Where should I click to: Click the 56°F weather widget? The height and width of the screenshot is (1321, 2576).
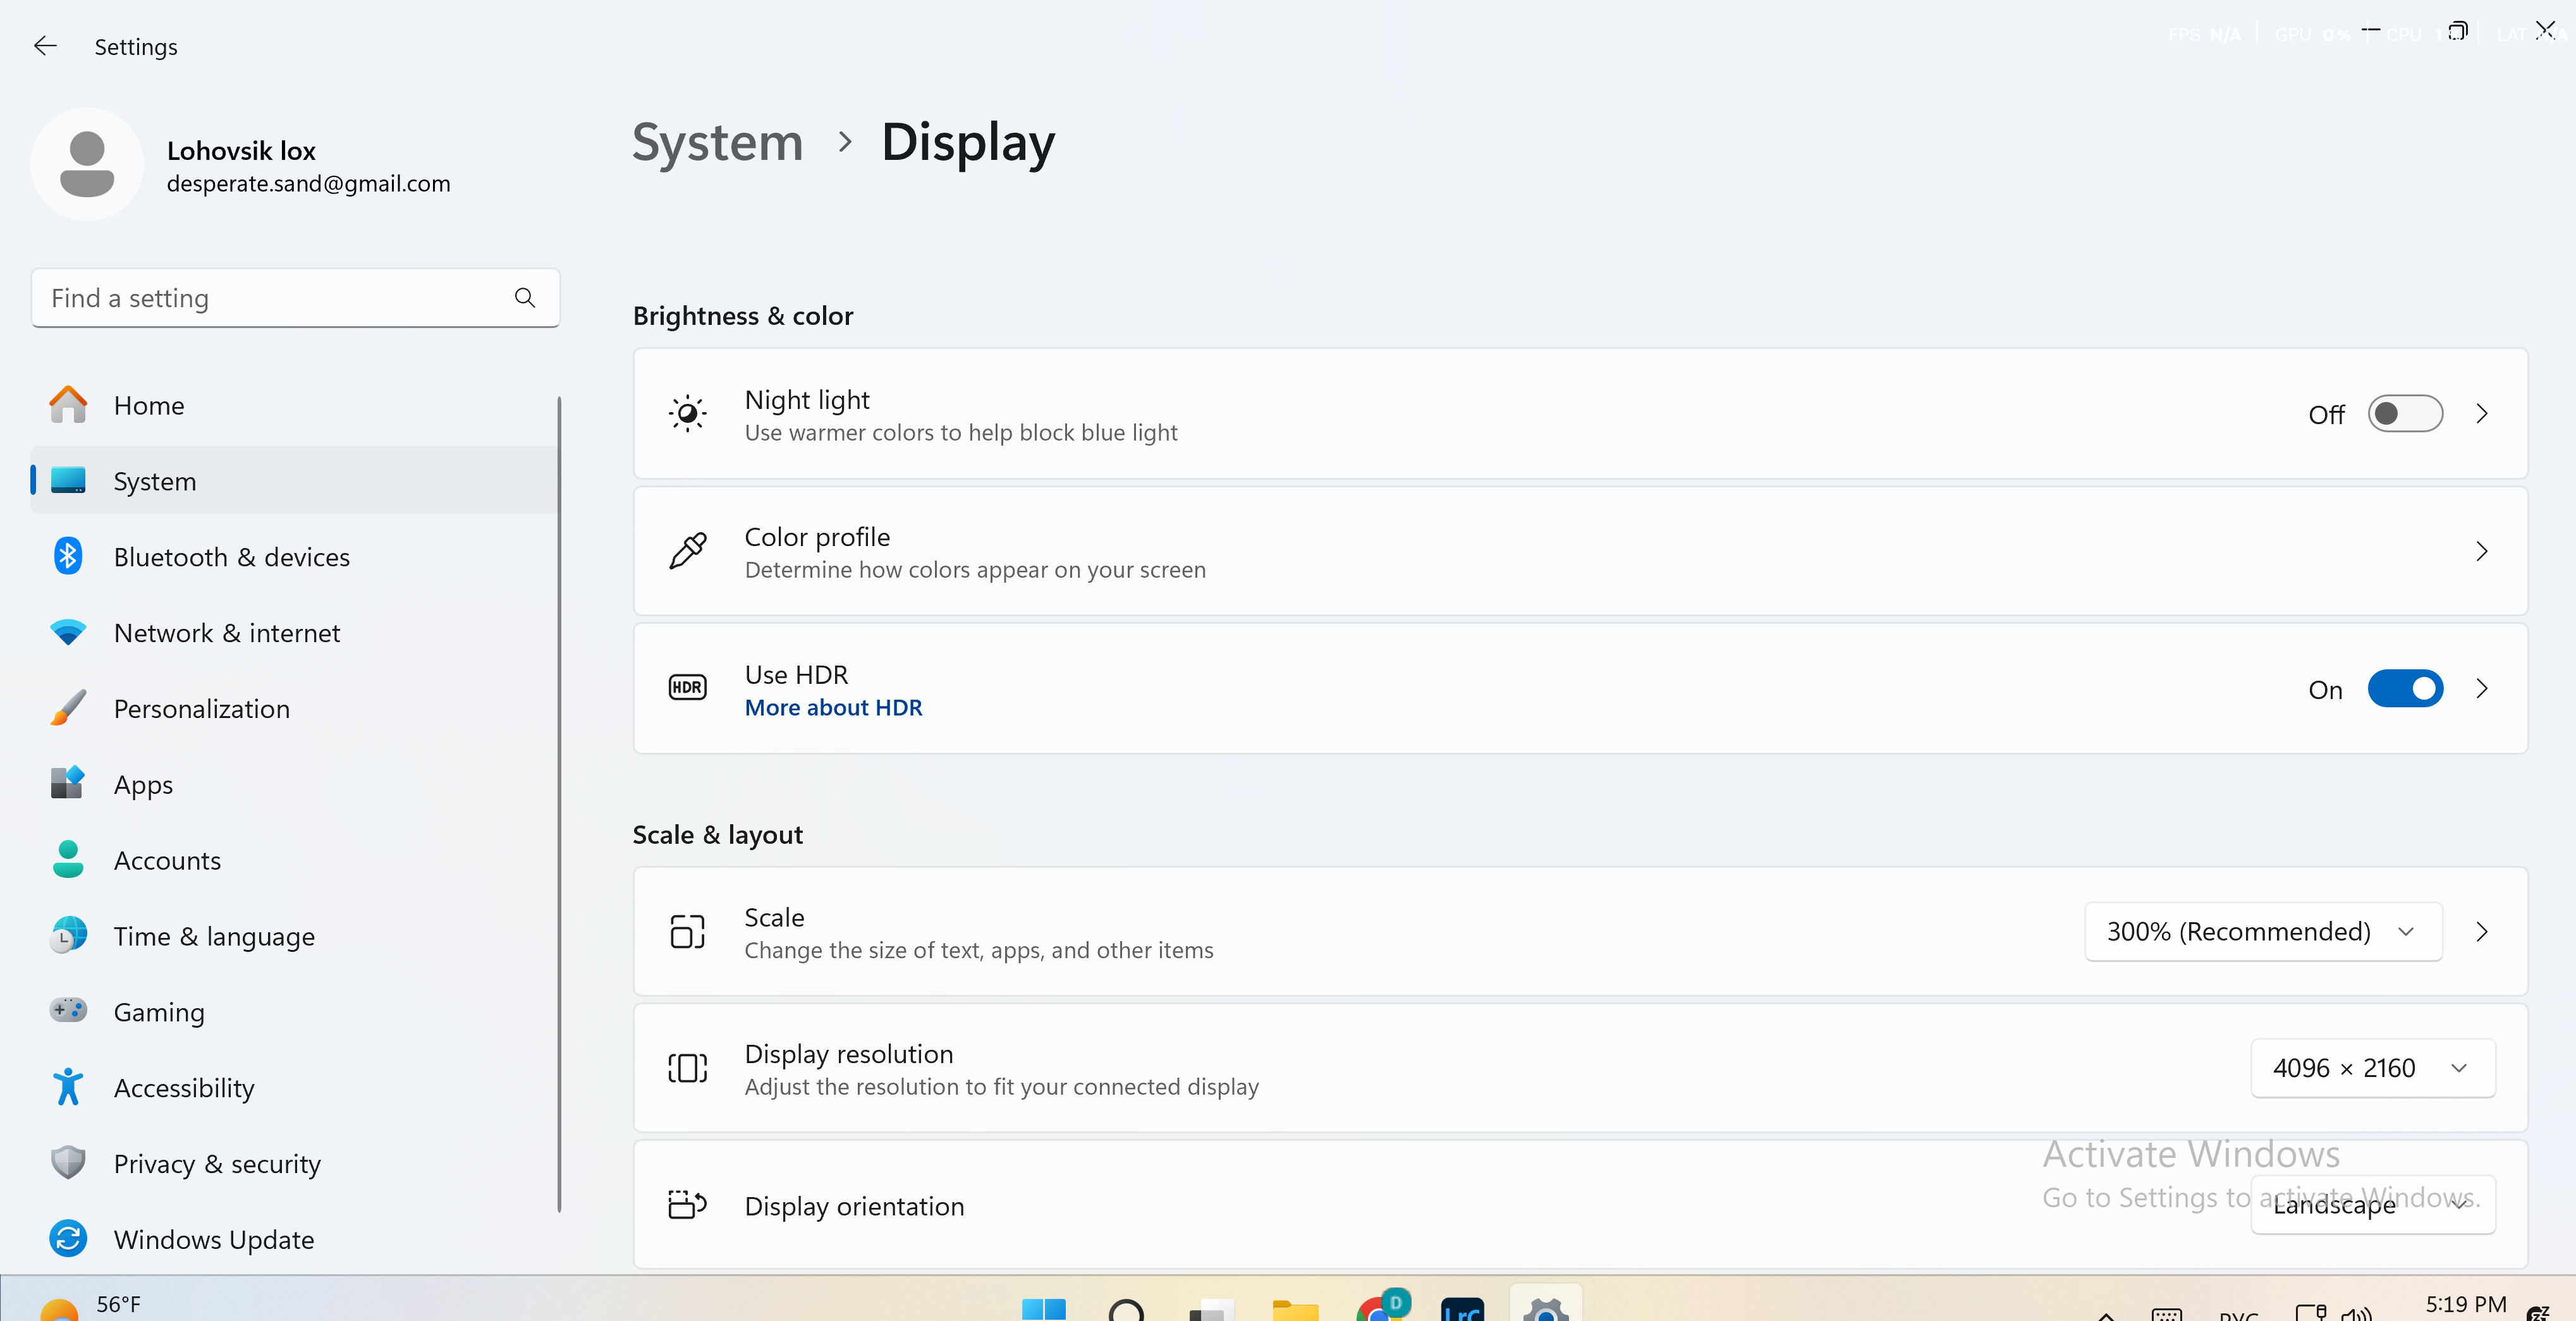pyautogui.click(x=90, y=1305)
